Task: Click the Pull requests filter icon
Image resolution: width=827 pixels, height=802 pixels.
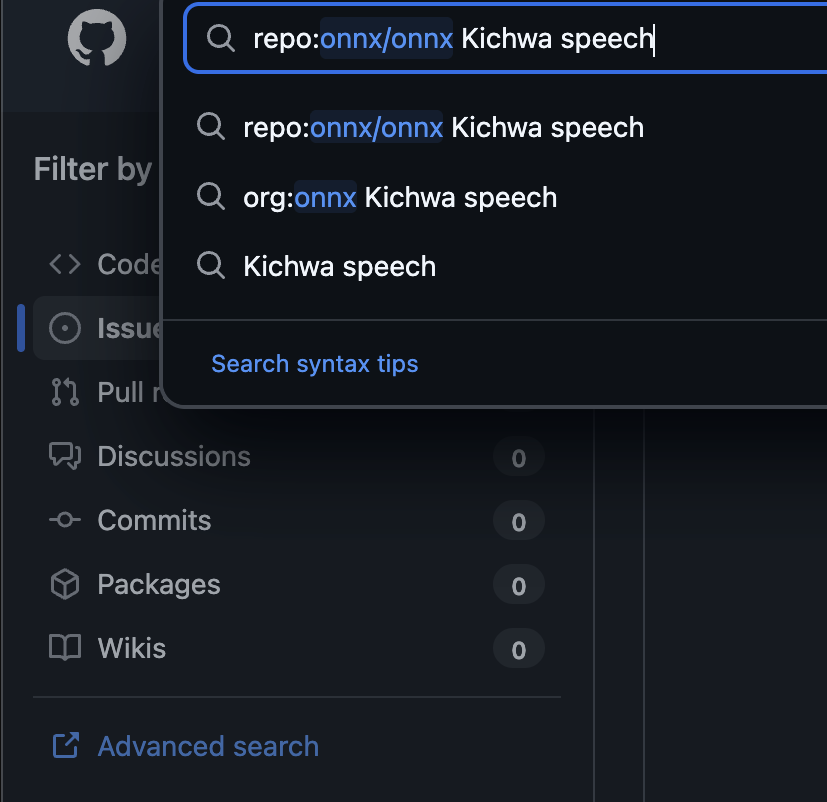Action: click(65, 392)
